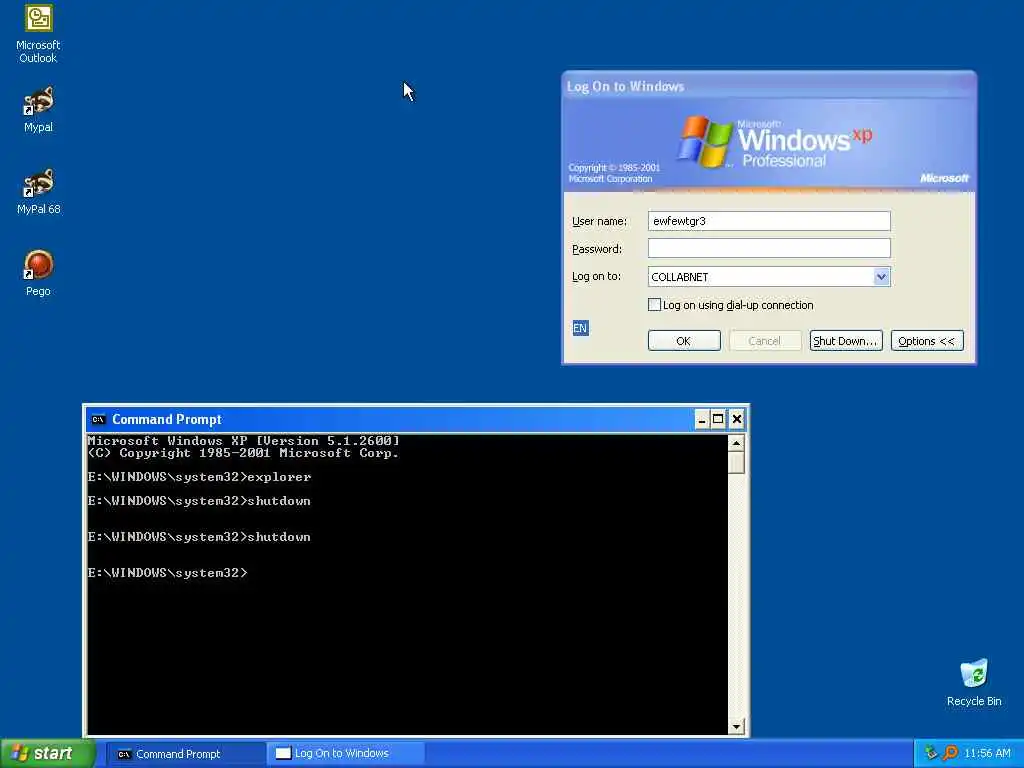
Task: Select the Pego desktop shortcut
Action: click(x=39, y=273)
